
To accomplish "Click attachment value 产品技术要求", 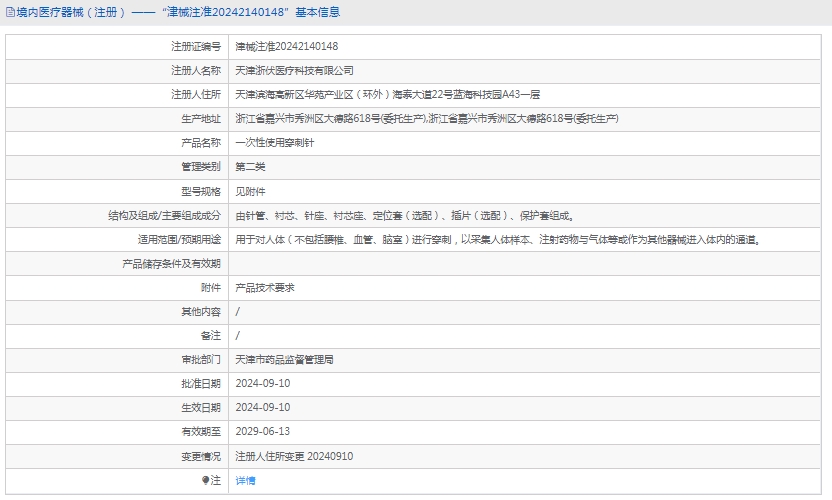I will (264, 287).
